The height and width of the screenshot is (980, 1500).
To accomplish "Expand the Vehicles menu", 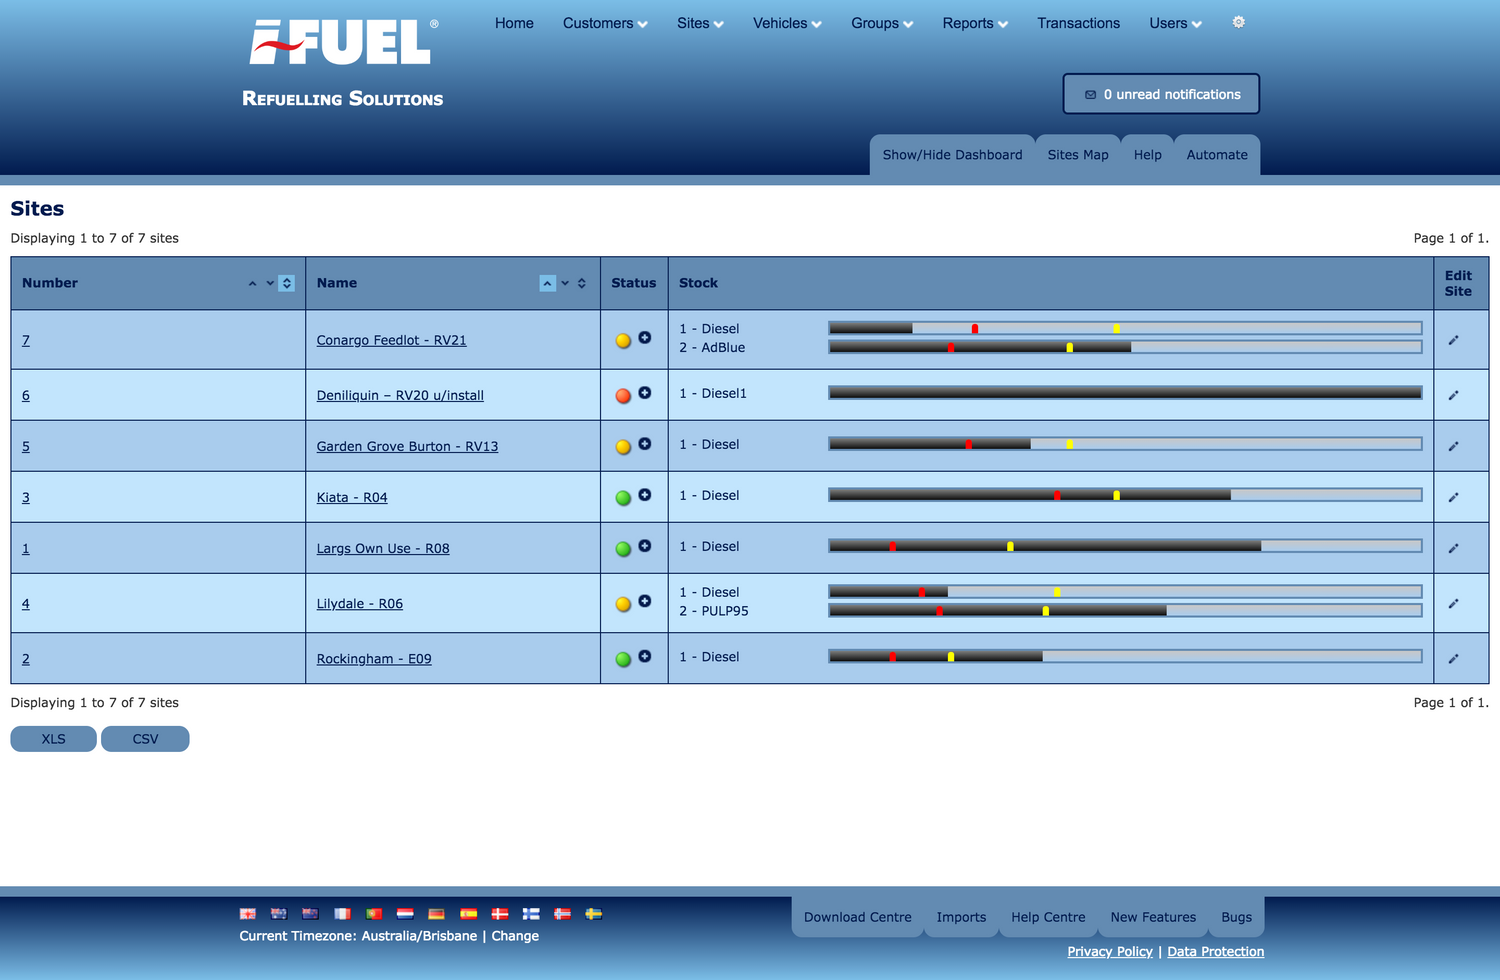I will click(786, 23).
